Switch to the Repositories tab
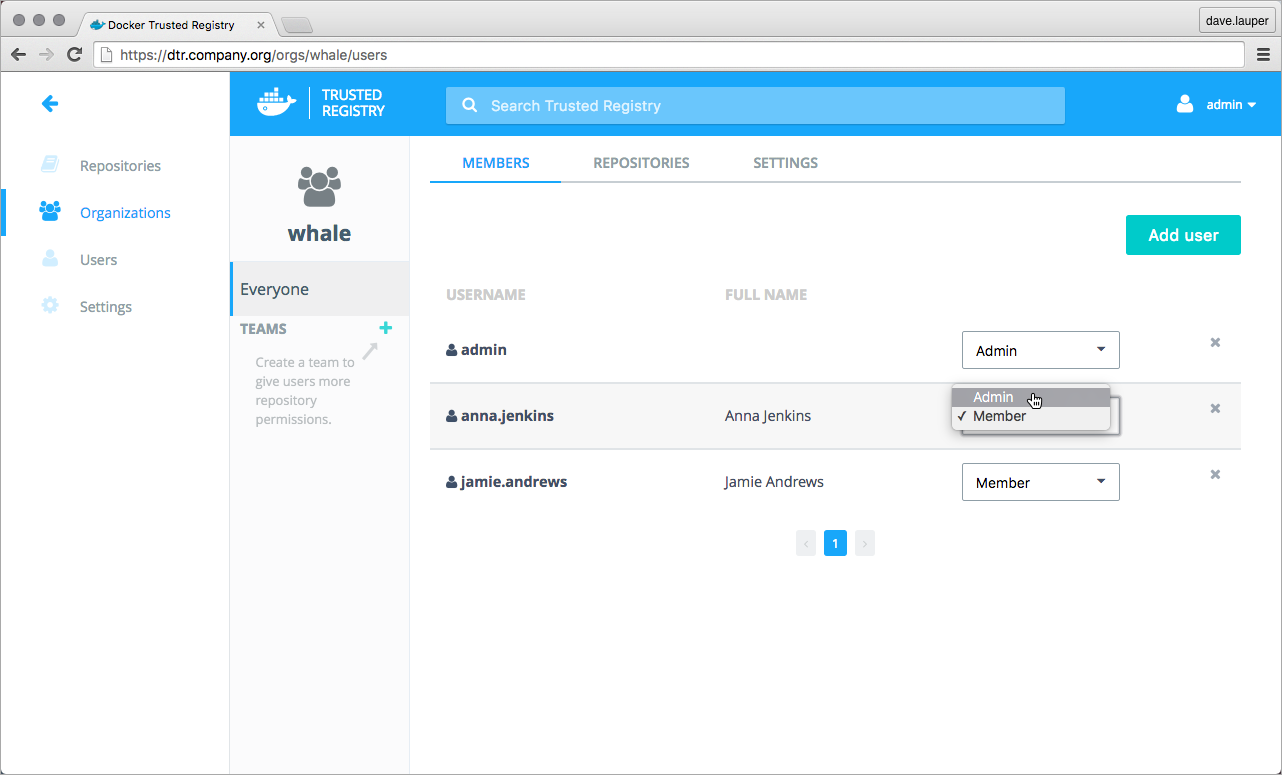 click(641, 163)
